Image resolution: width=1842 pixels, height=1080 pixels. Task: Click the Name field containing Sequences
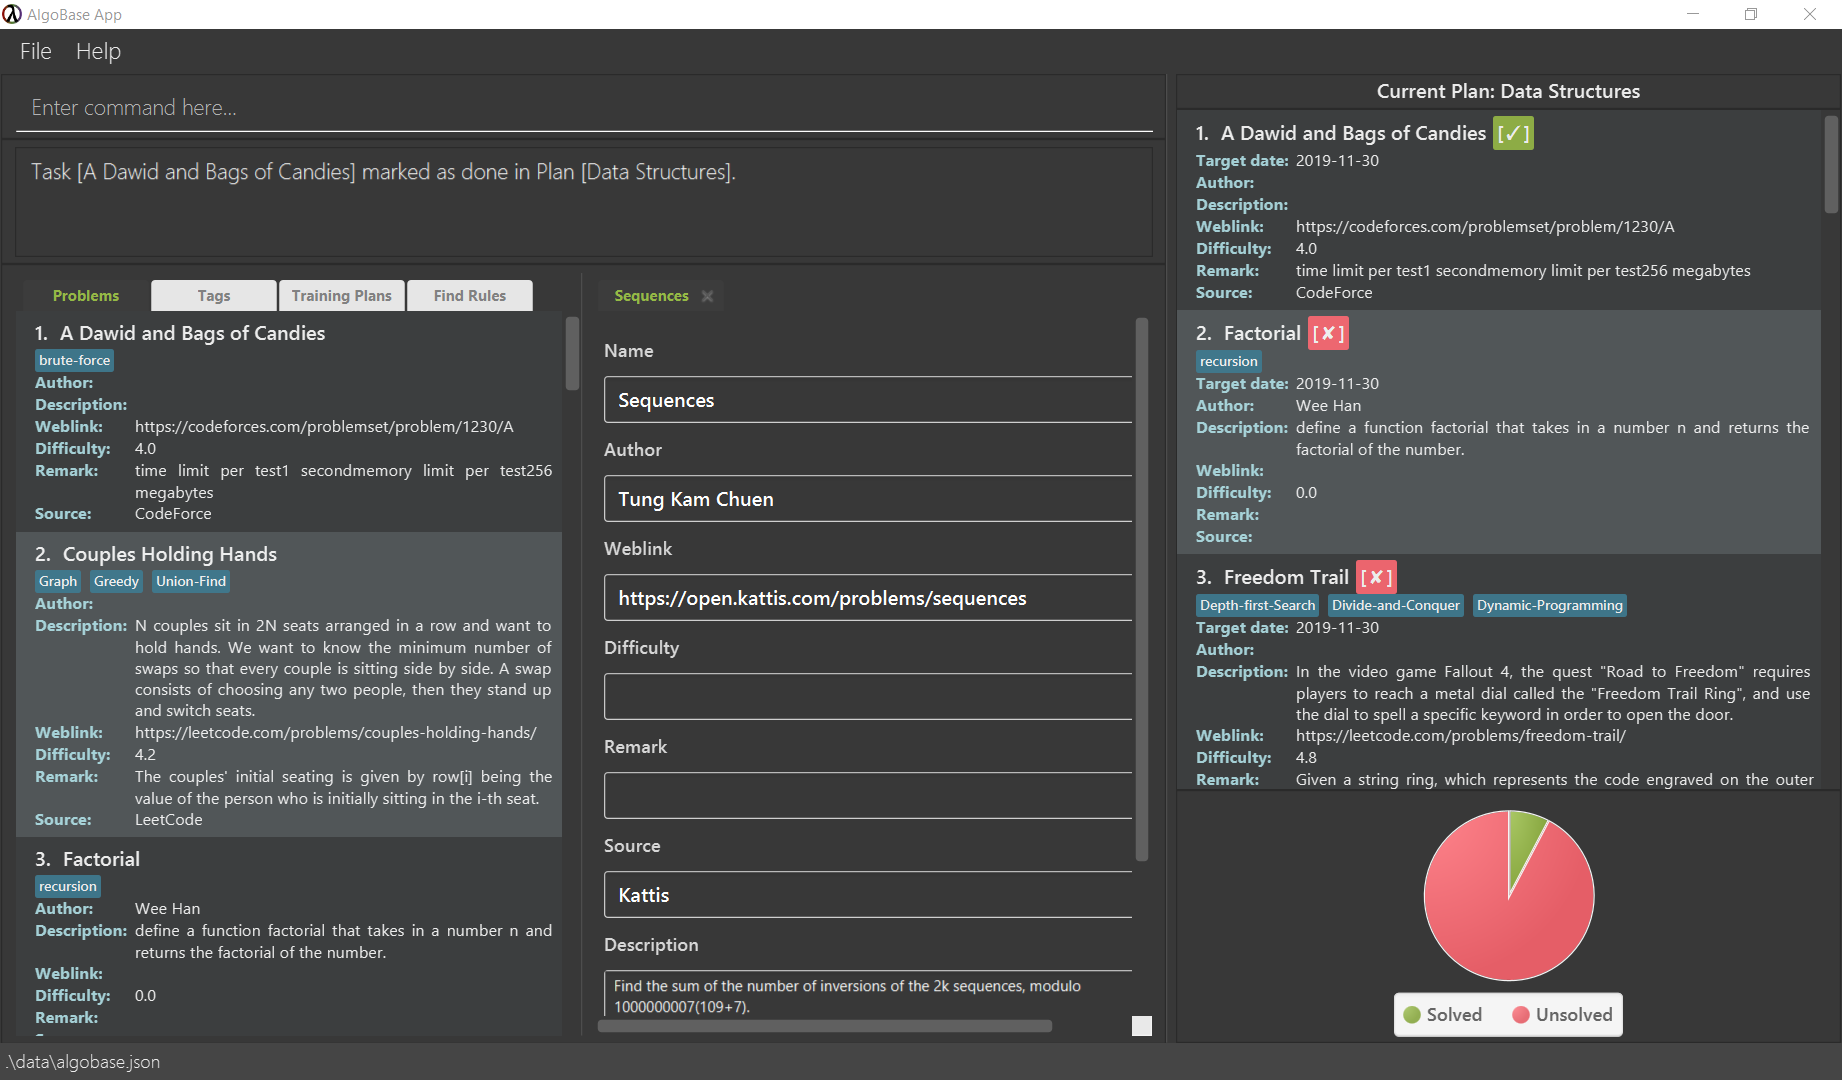[868, 400]
